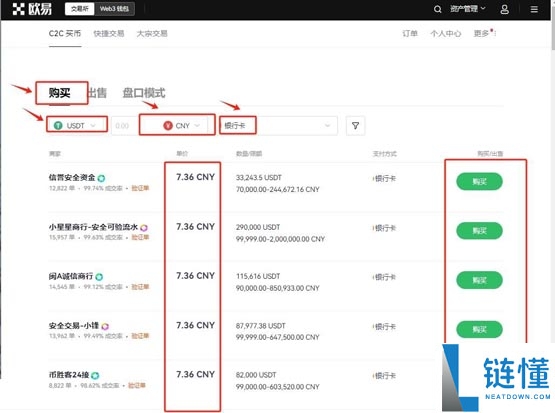Click badge icon beside 小星星商行-安全可验流水
Image resolution: width=555 pixels, height=413 pixels.
pyautogui.click(x=144, y=228)
